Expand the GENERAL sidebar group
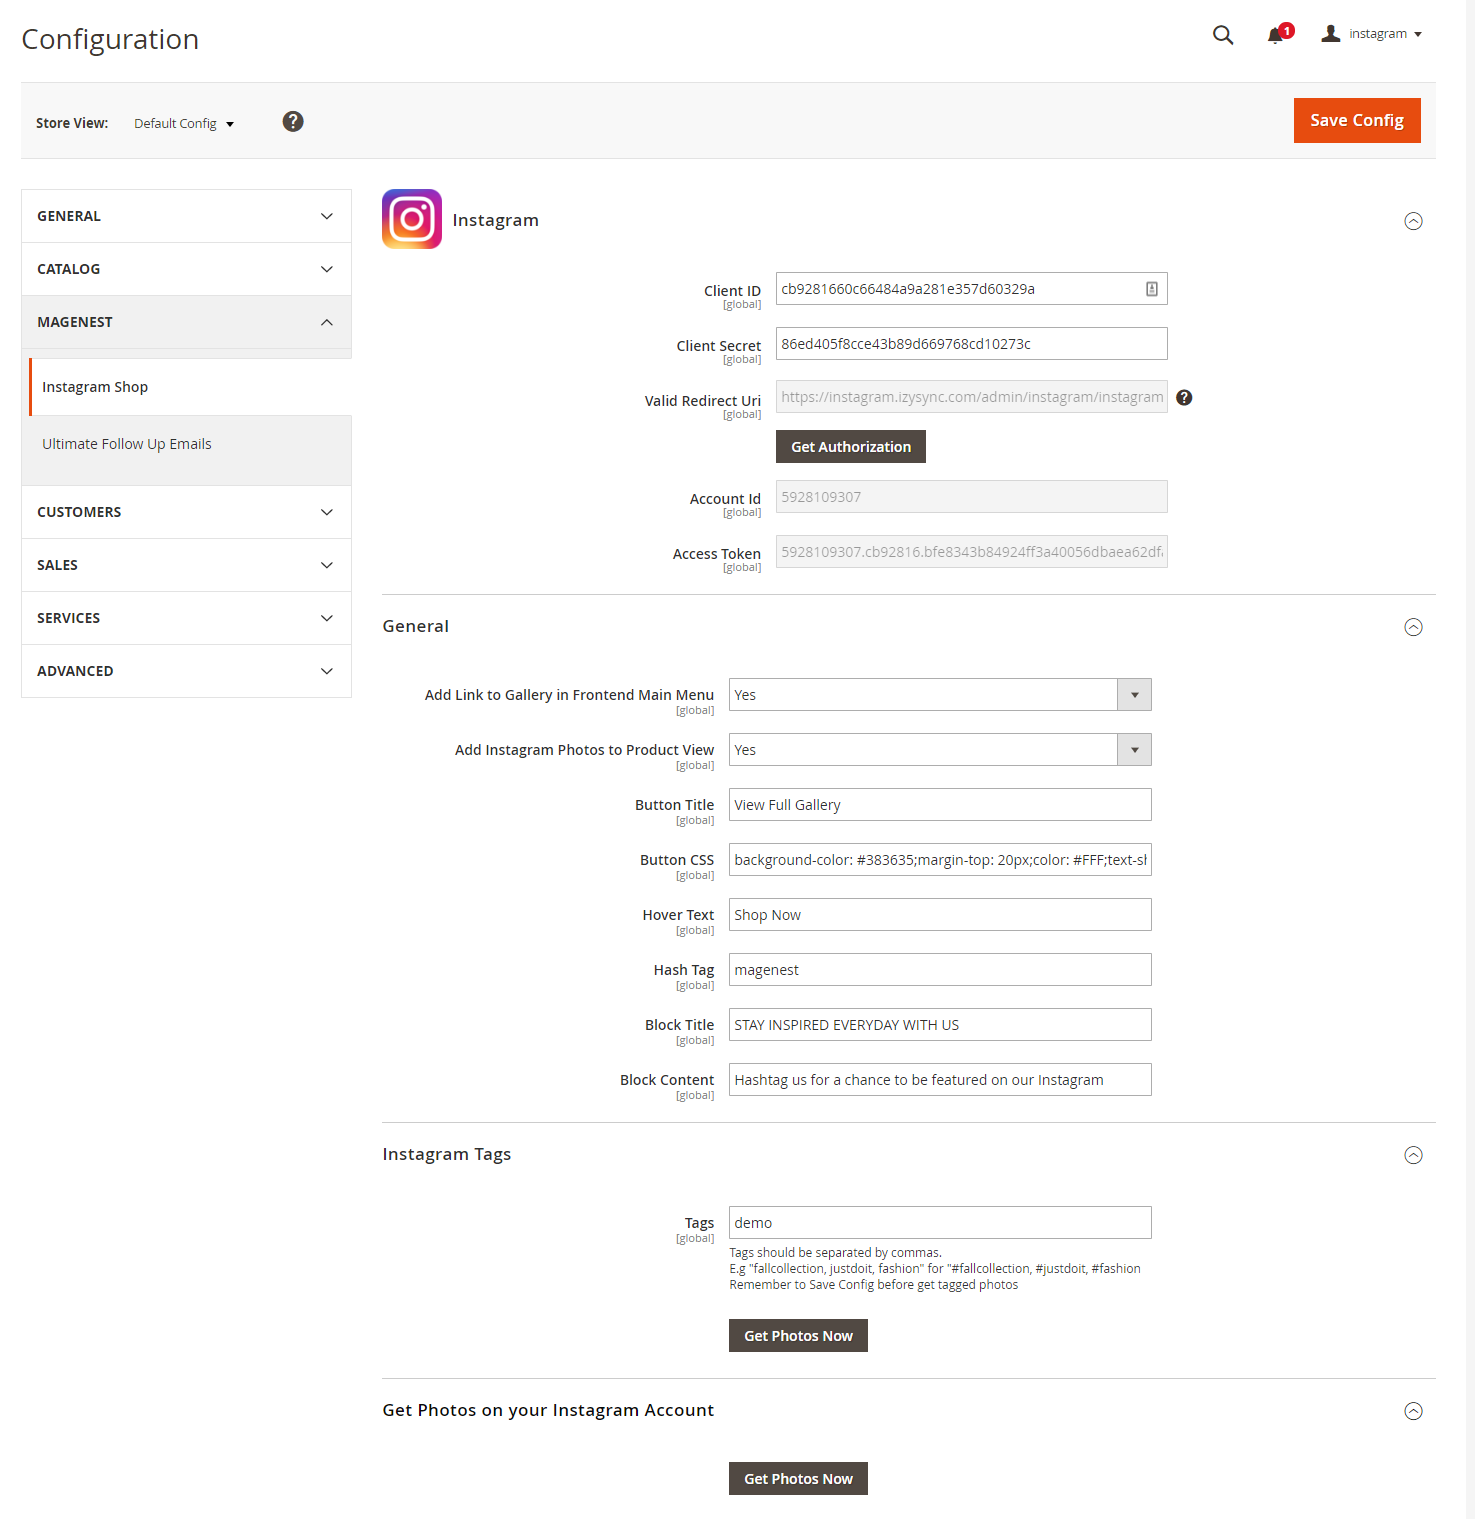The height and width of the screenshot is (1519, 1475). coord(186,216)
